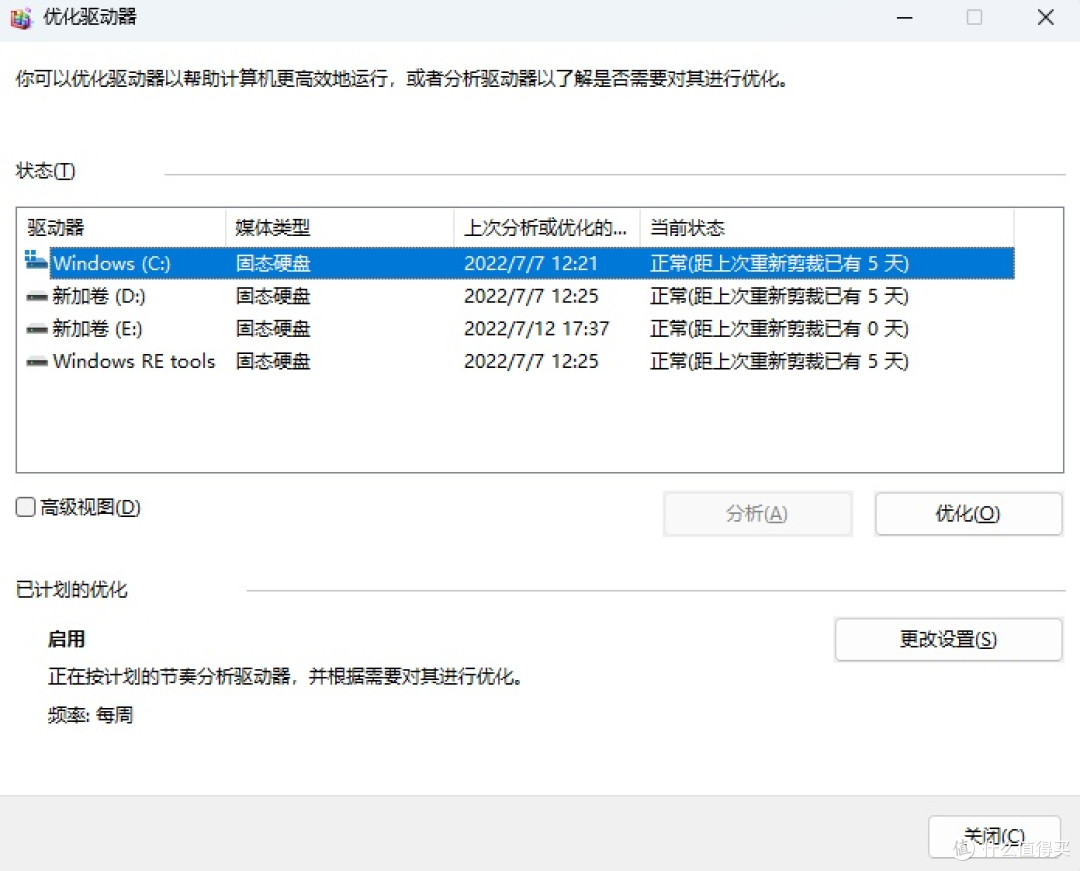This screenshot has height=871, width=1080.
Task: Click the 优化驱动器 title bar app icon
Action: (21, 17)
